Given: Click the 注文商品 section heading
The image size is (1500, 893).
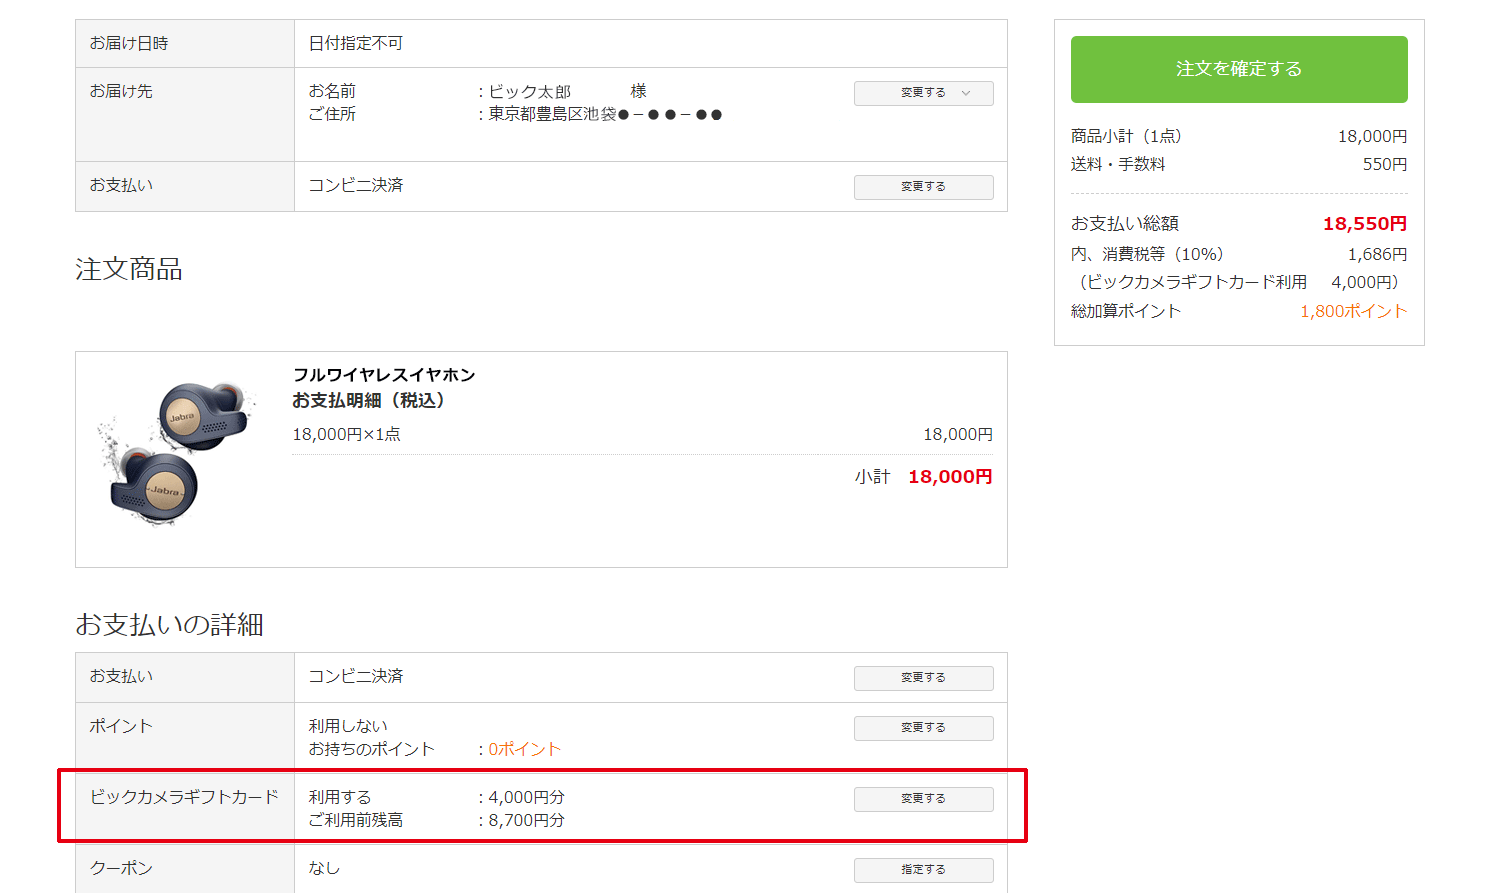Looking at the screenshot, I should coord(129,269).
